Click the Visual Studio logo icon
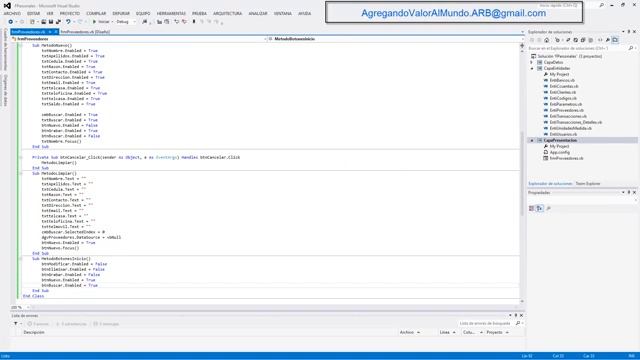 [7, 6]
